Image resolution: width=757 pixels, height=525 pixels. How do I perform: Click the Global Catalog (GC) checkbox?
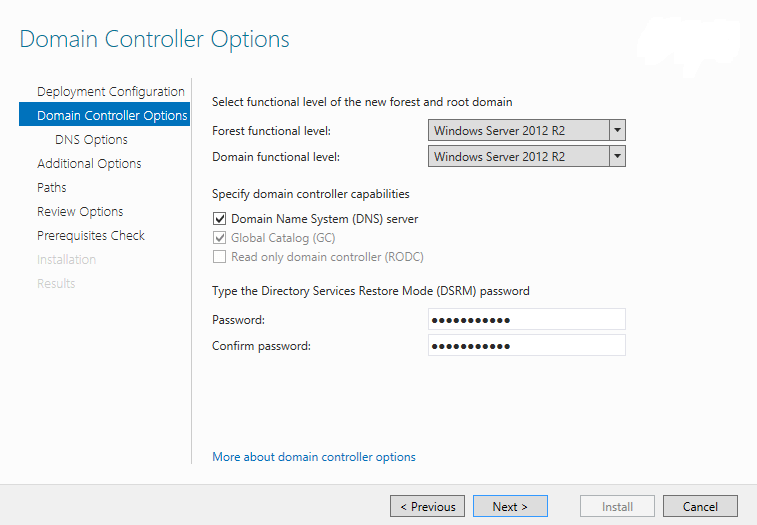[x=219, y=238]
